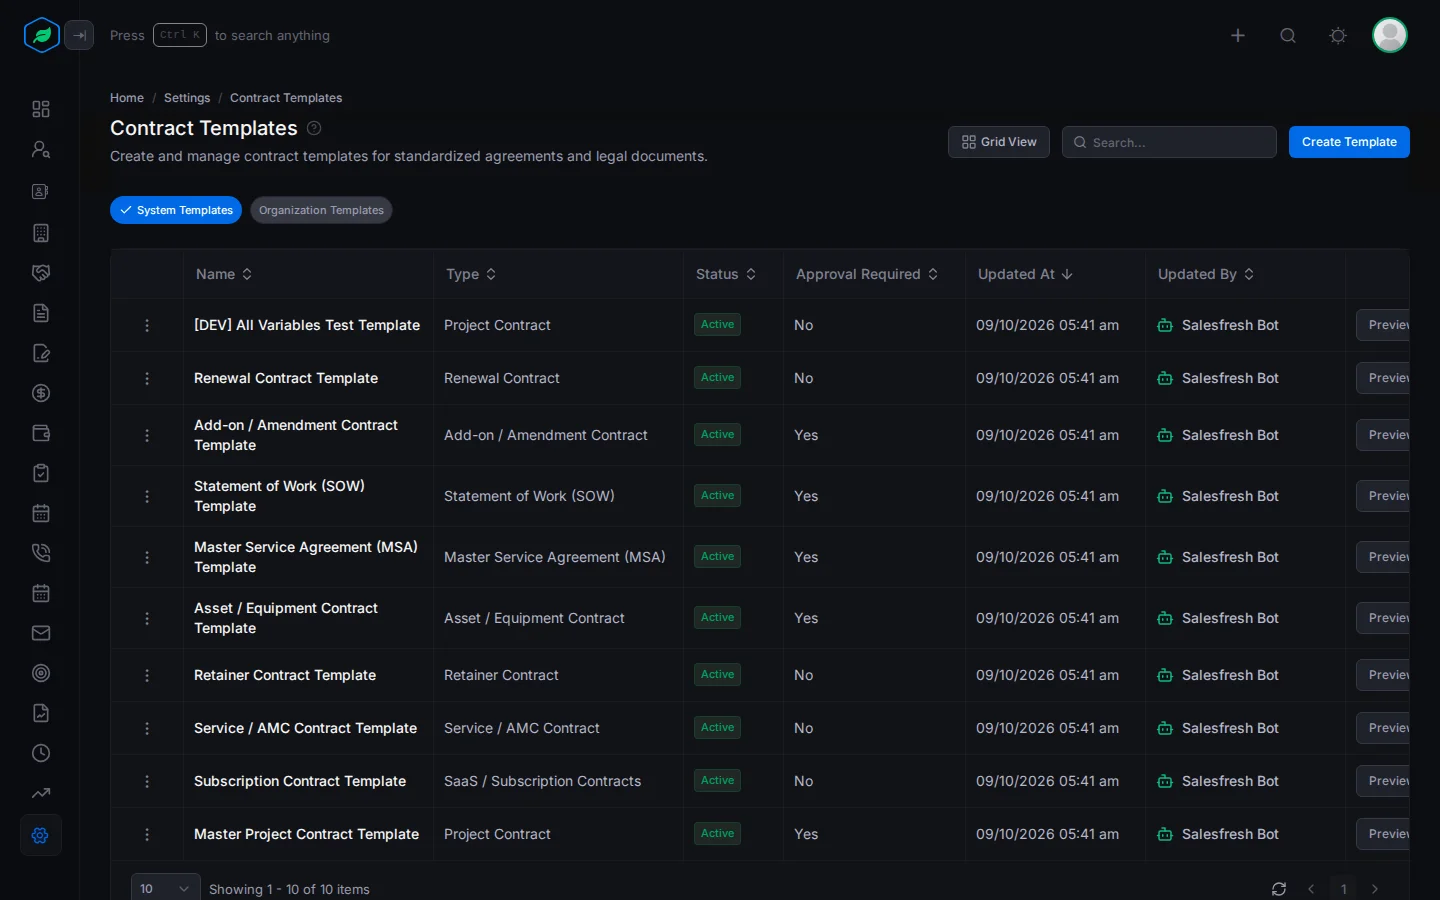This screenshot has height=900, width=1440.
Task: Open the phone calls icon in sidebar
Action: 41,553
